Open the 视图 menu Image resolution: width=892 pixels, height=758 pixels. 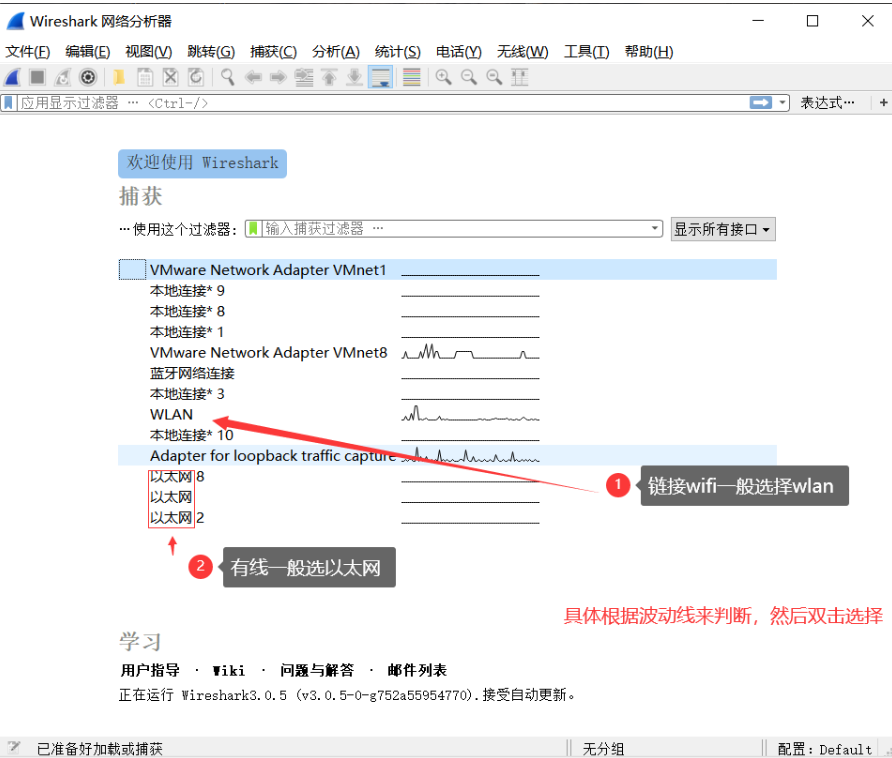[148, 52]
